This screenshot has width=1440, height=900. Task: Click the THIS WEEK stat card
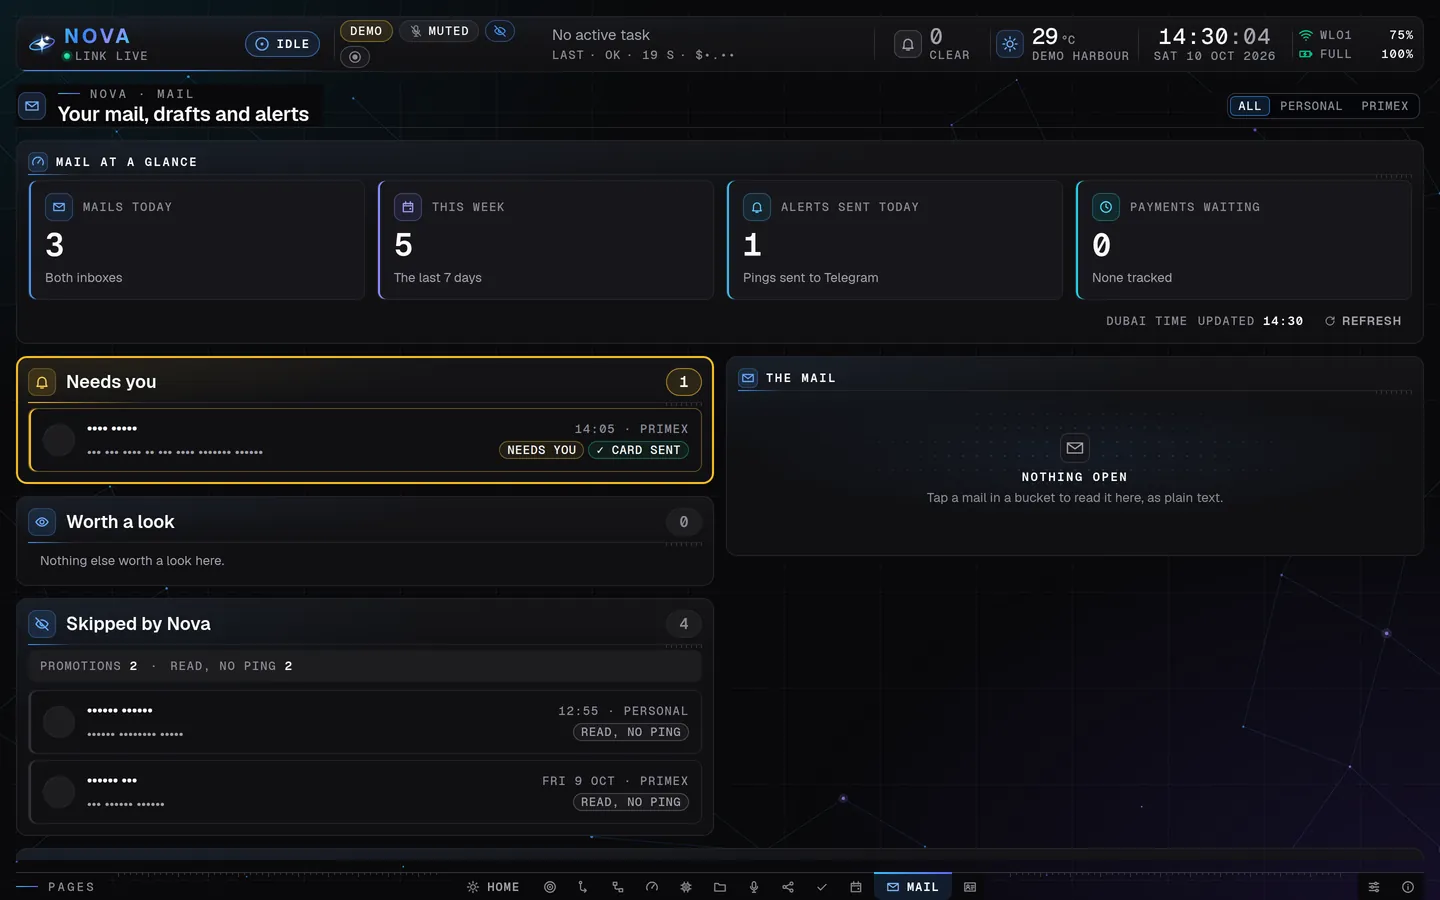546,240
